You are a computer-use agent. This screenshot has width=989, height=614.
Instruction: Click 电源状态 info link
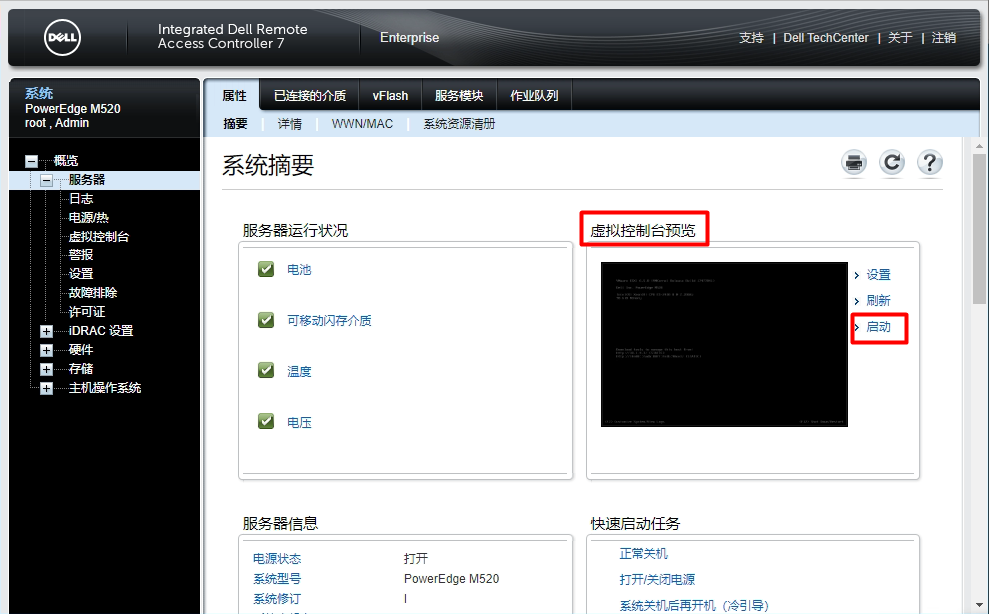(277, 558)
